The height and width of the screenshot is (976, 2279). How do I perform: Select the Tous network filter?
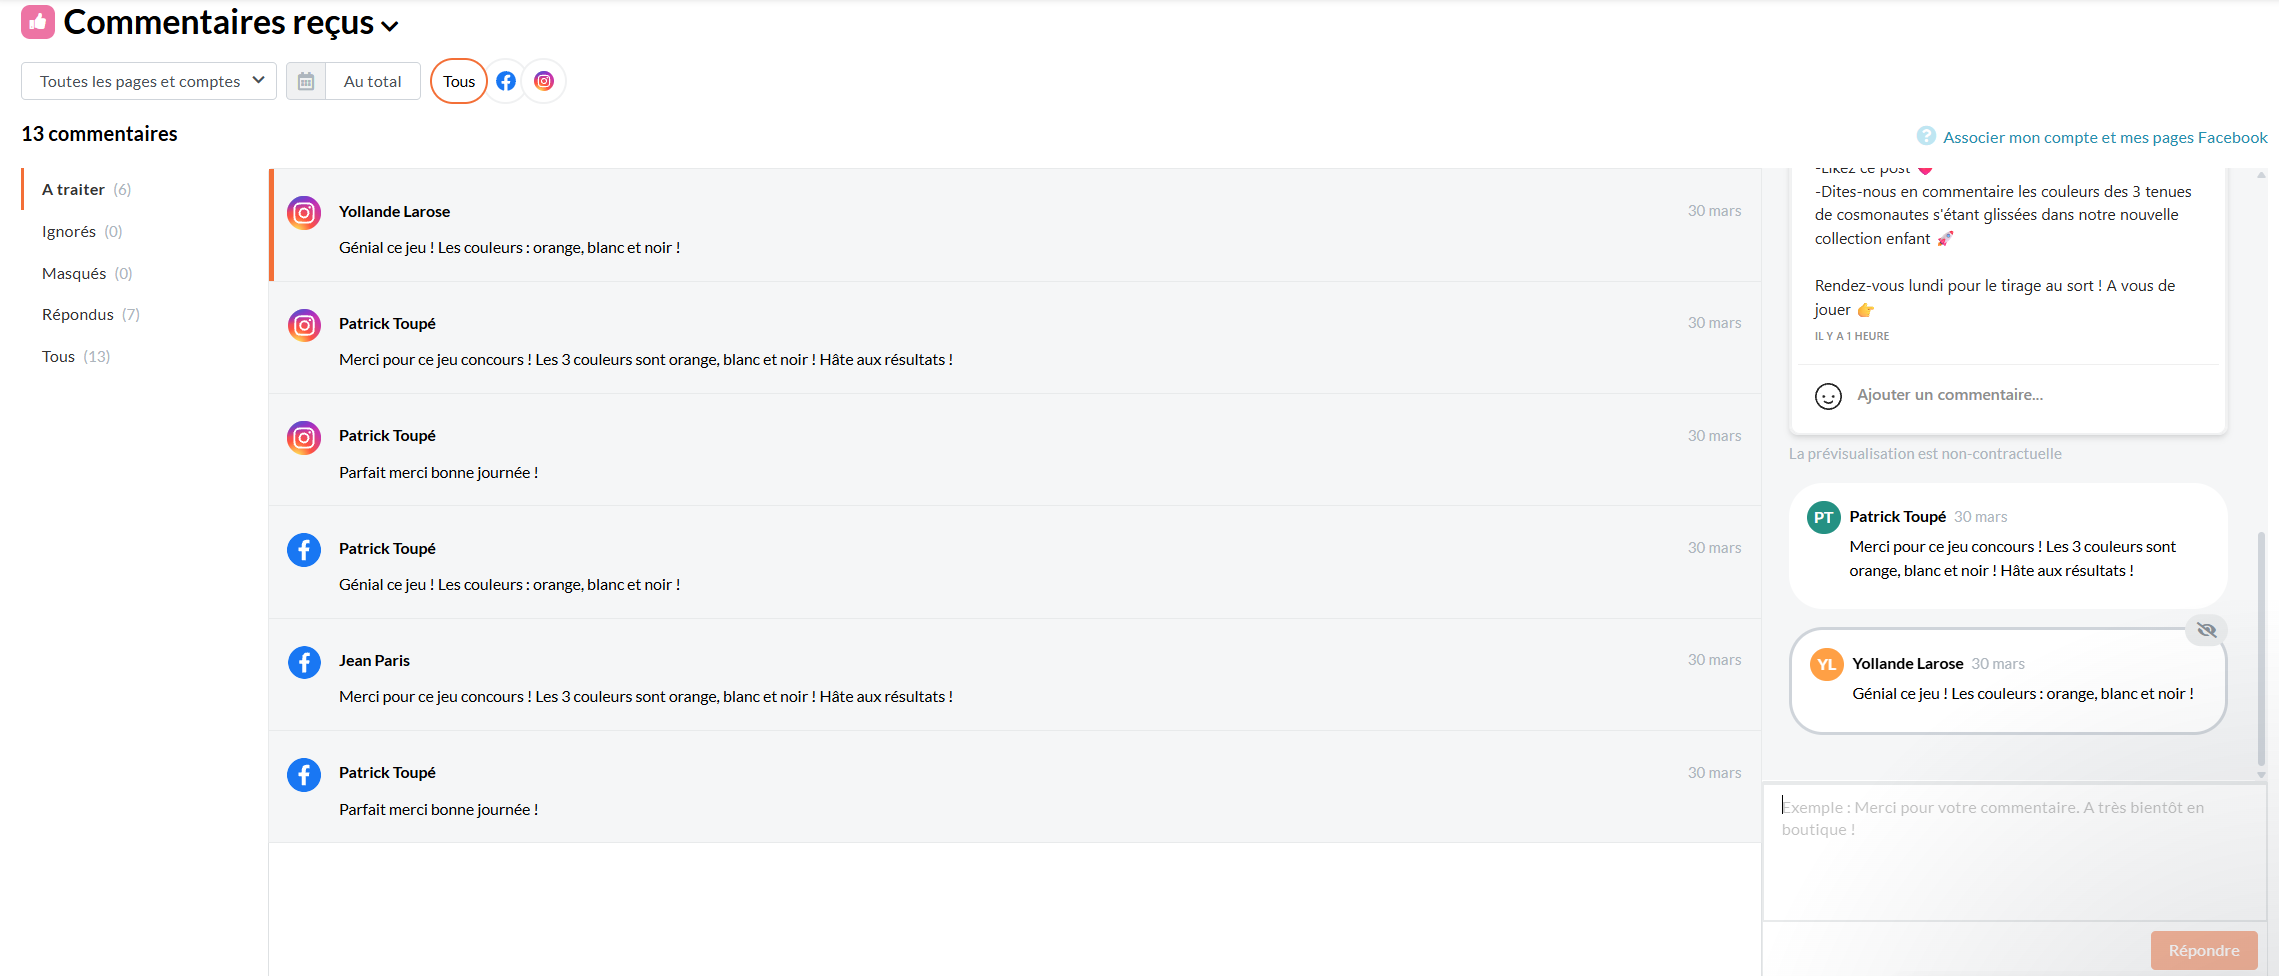pos(459,81)
